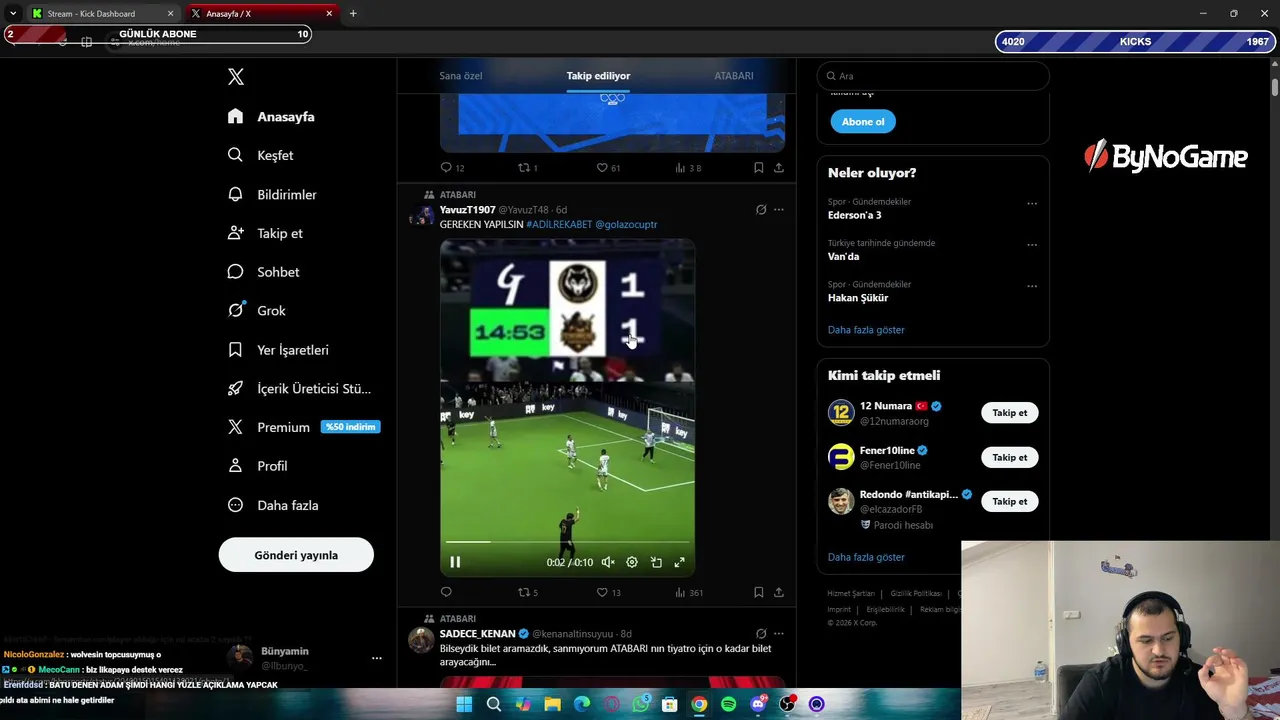1280x720 pixels.
Task: Repost YavuzT1907 post with 5 reposts
Action: pos(527,592)
